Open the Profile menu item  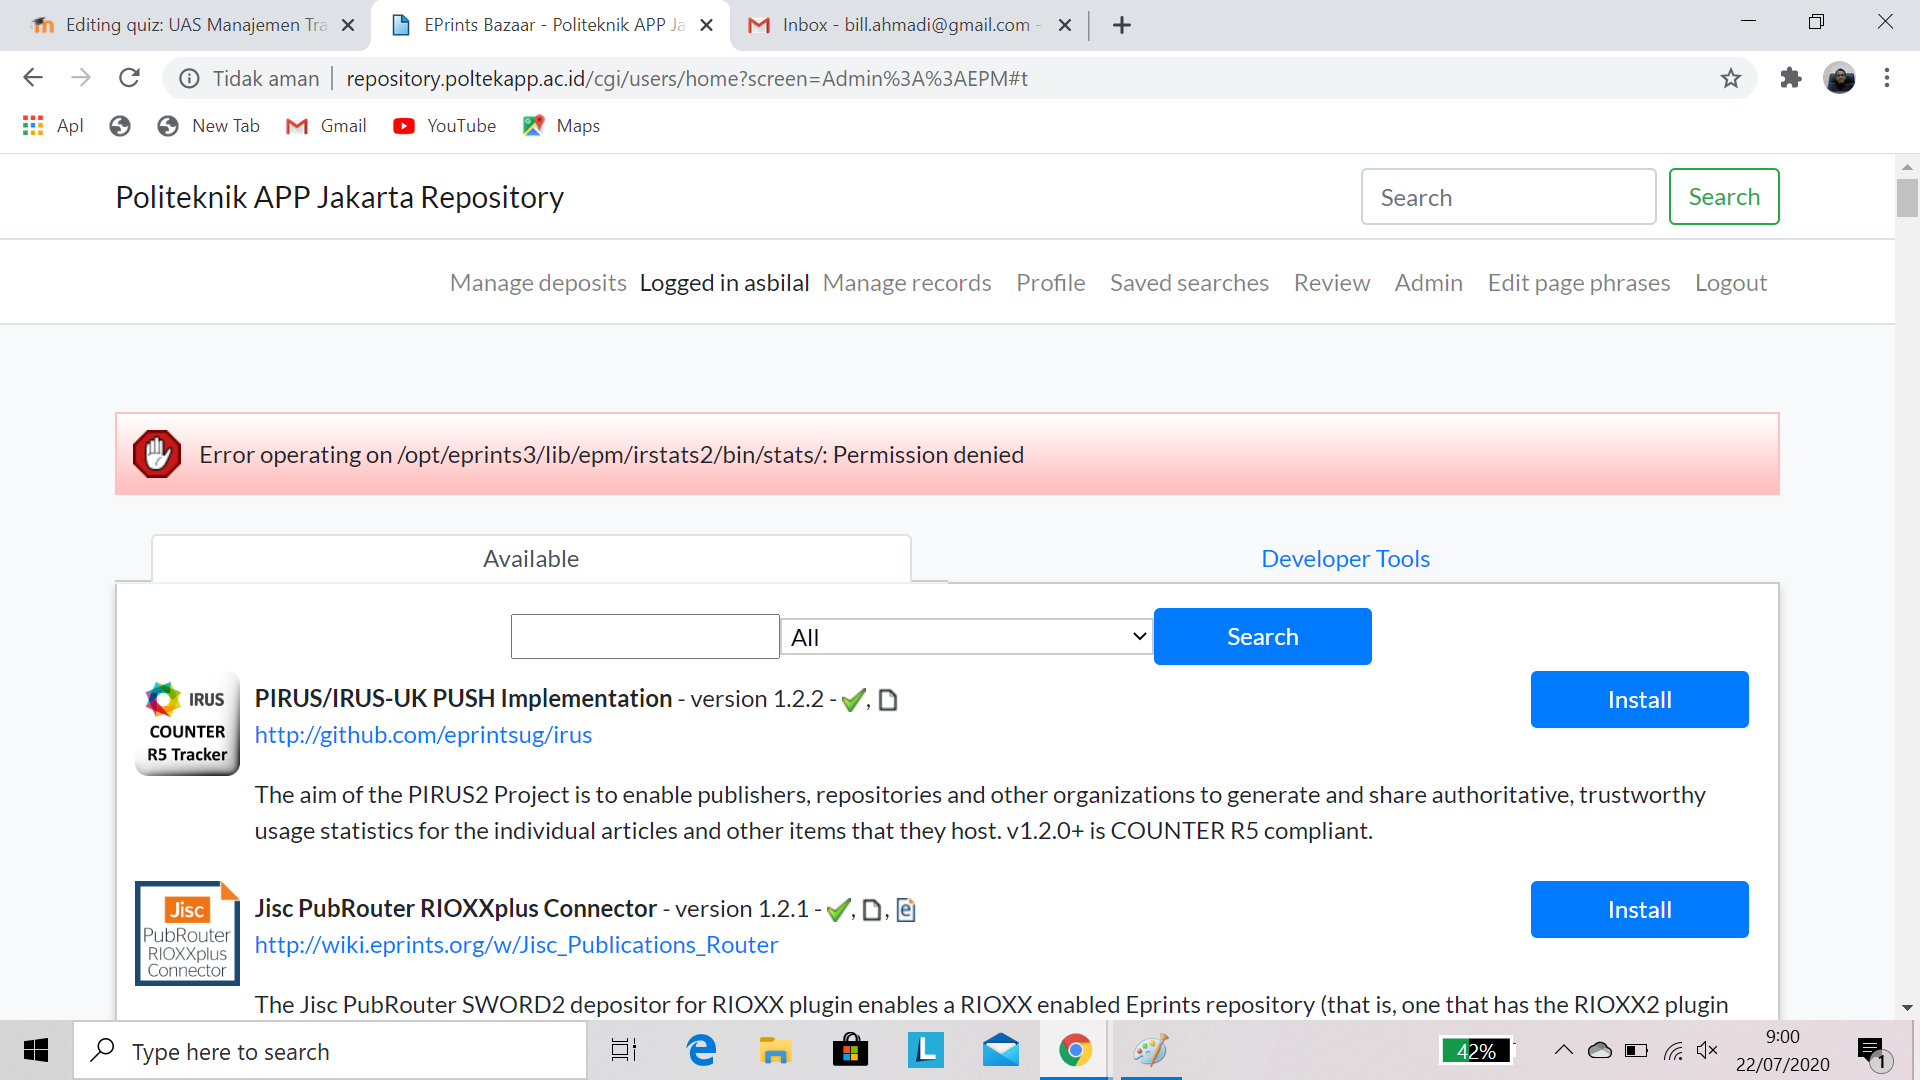(1050, 283)
